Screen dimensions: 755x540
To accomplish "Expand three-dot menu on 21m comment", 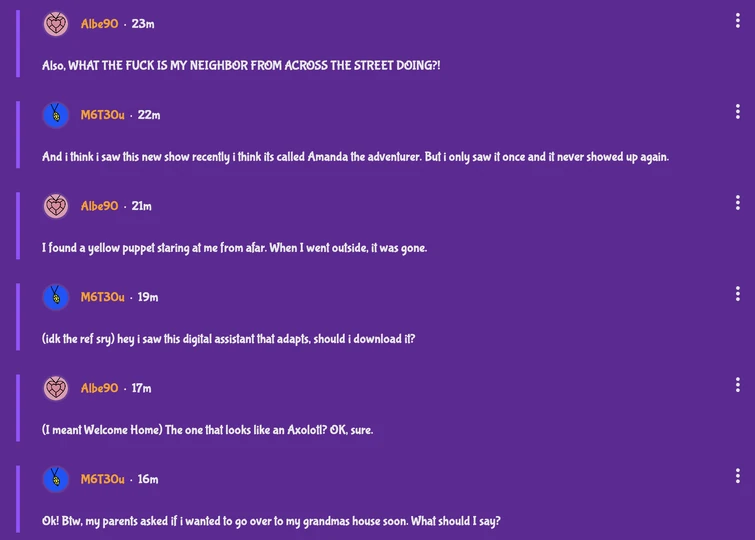I will (x=738, y=202).
